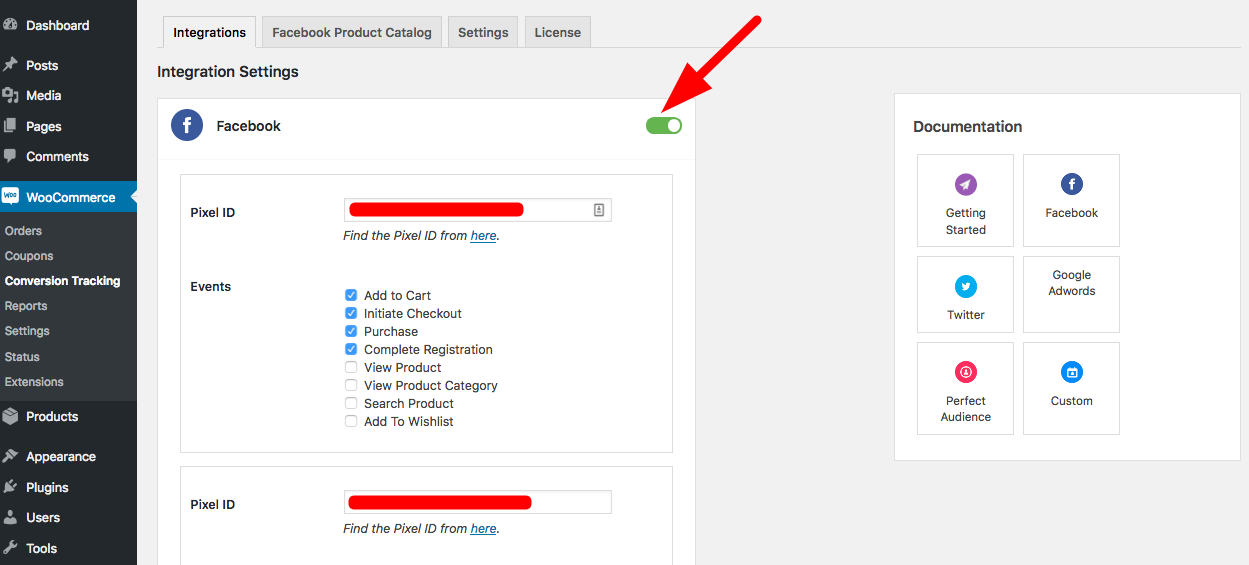The image size is (1249, 565).
Task: Click the Getting Started paper plane icon
Action: pos(965,184)
